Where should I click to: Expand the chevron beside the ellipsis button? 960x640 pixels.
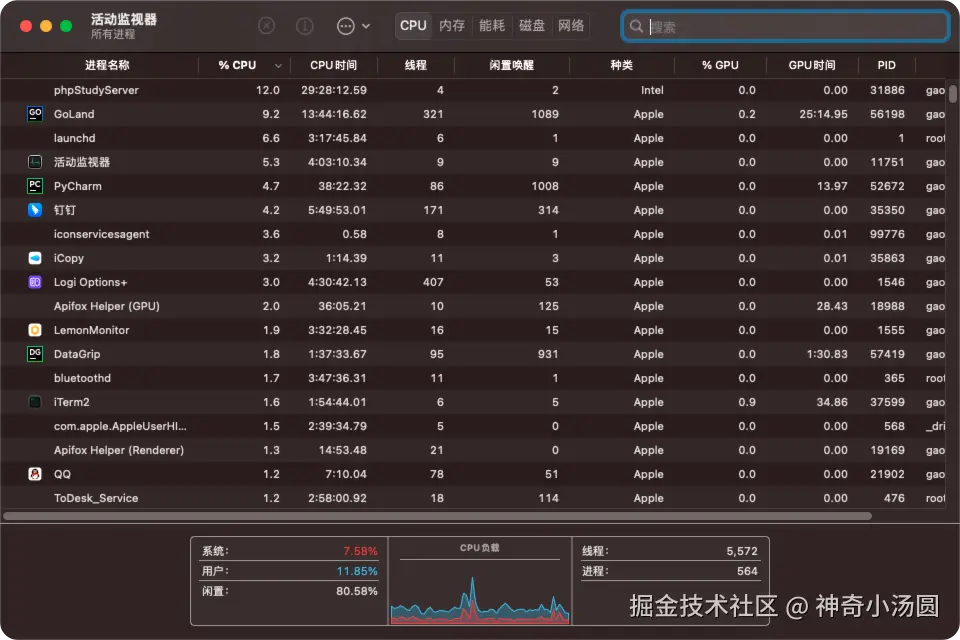(366, 26)
